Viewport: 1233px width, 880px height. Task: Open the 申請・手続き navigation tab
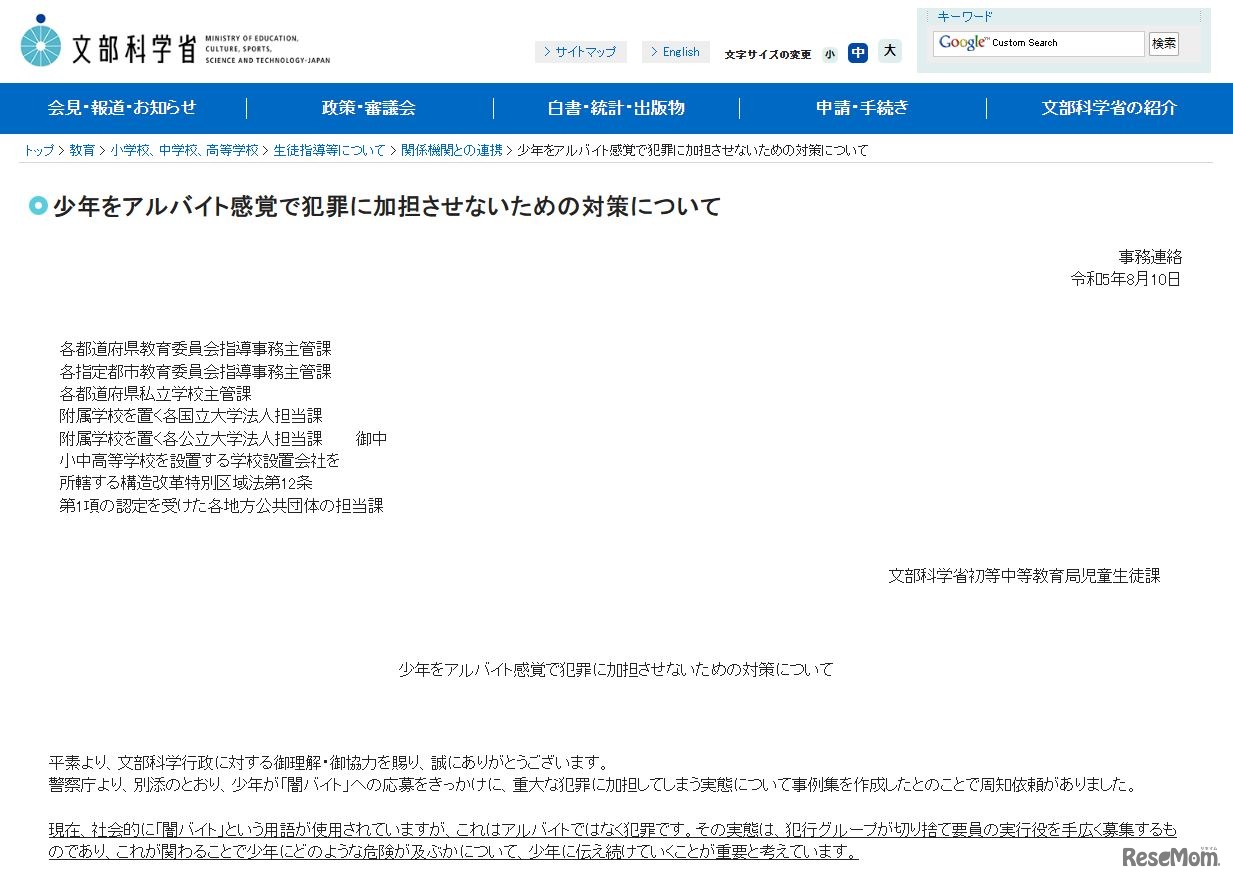(861, 108)
